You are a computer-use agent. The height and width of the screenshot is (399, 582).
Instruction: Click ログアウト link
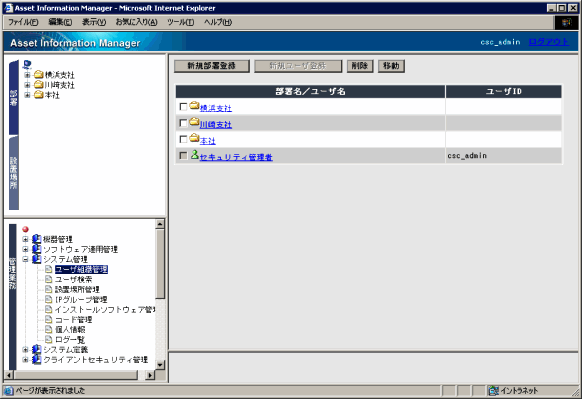tap(549, 42)
